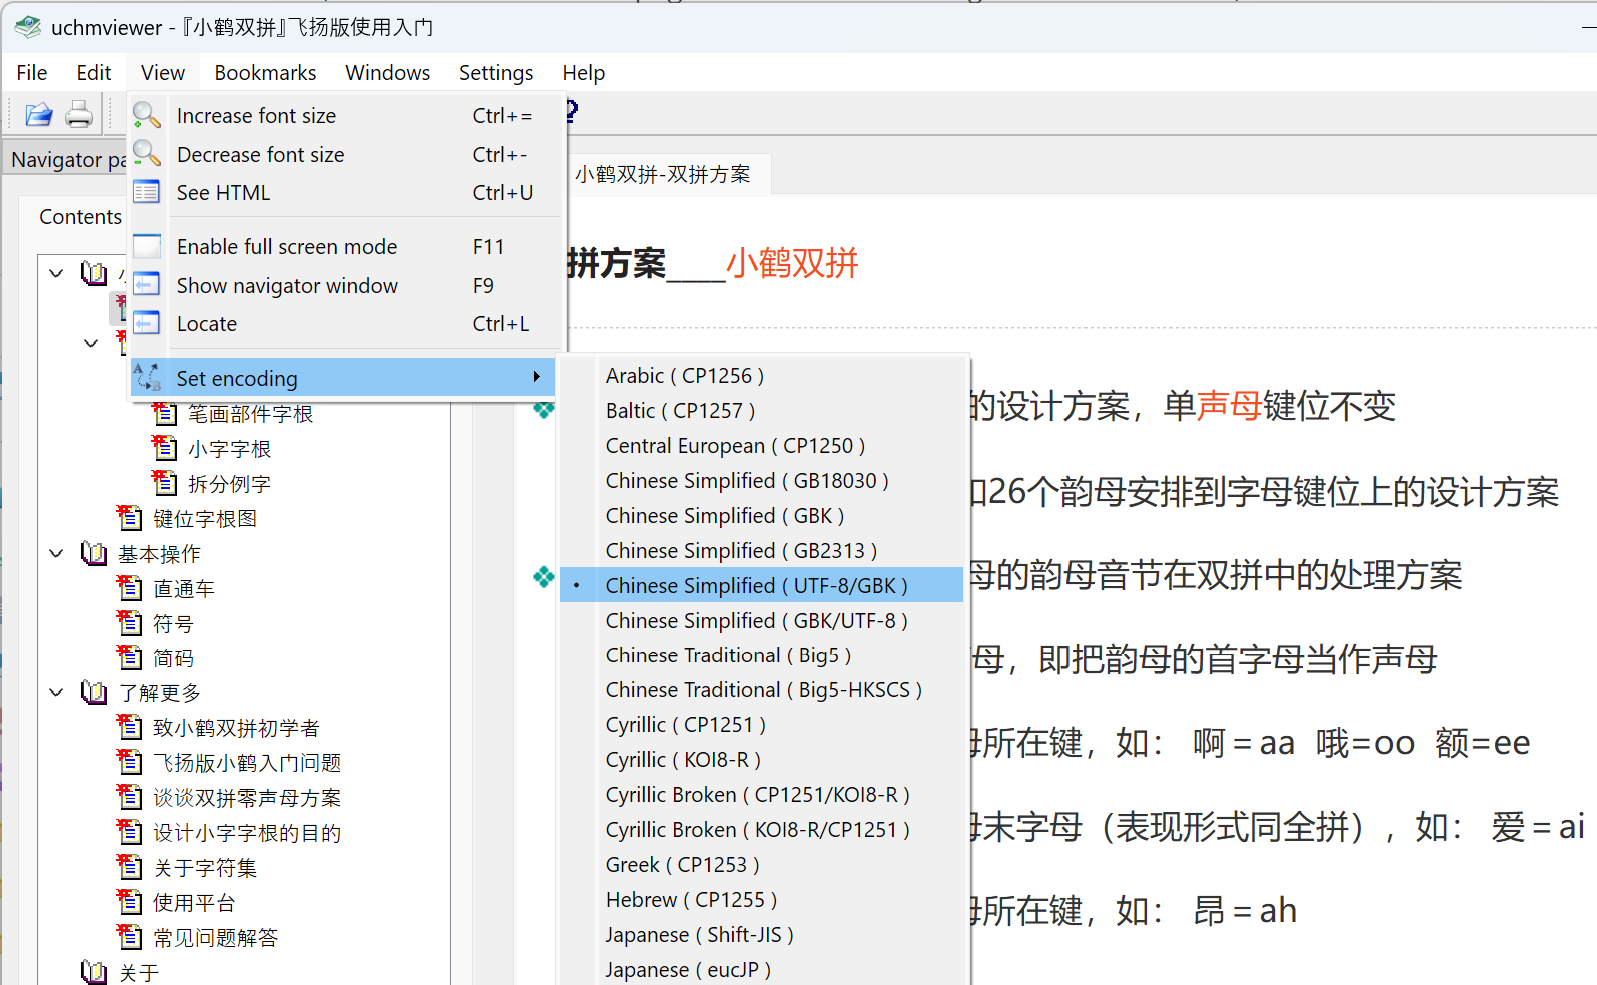Collapse the 了解更多 tree section
Viewport: 1597px width, 985px height.
tap(57, 692)
